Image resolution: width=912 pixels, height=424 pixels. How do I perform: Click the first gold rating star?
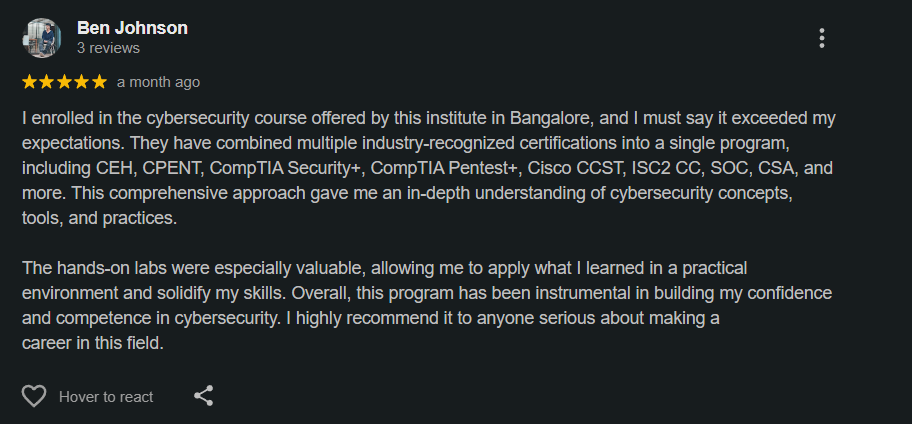[29, 81]
